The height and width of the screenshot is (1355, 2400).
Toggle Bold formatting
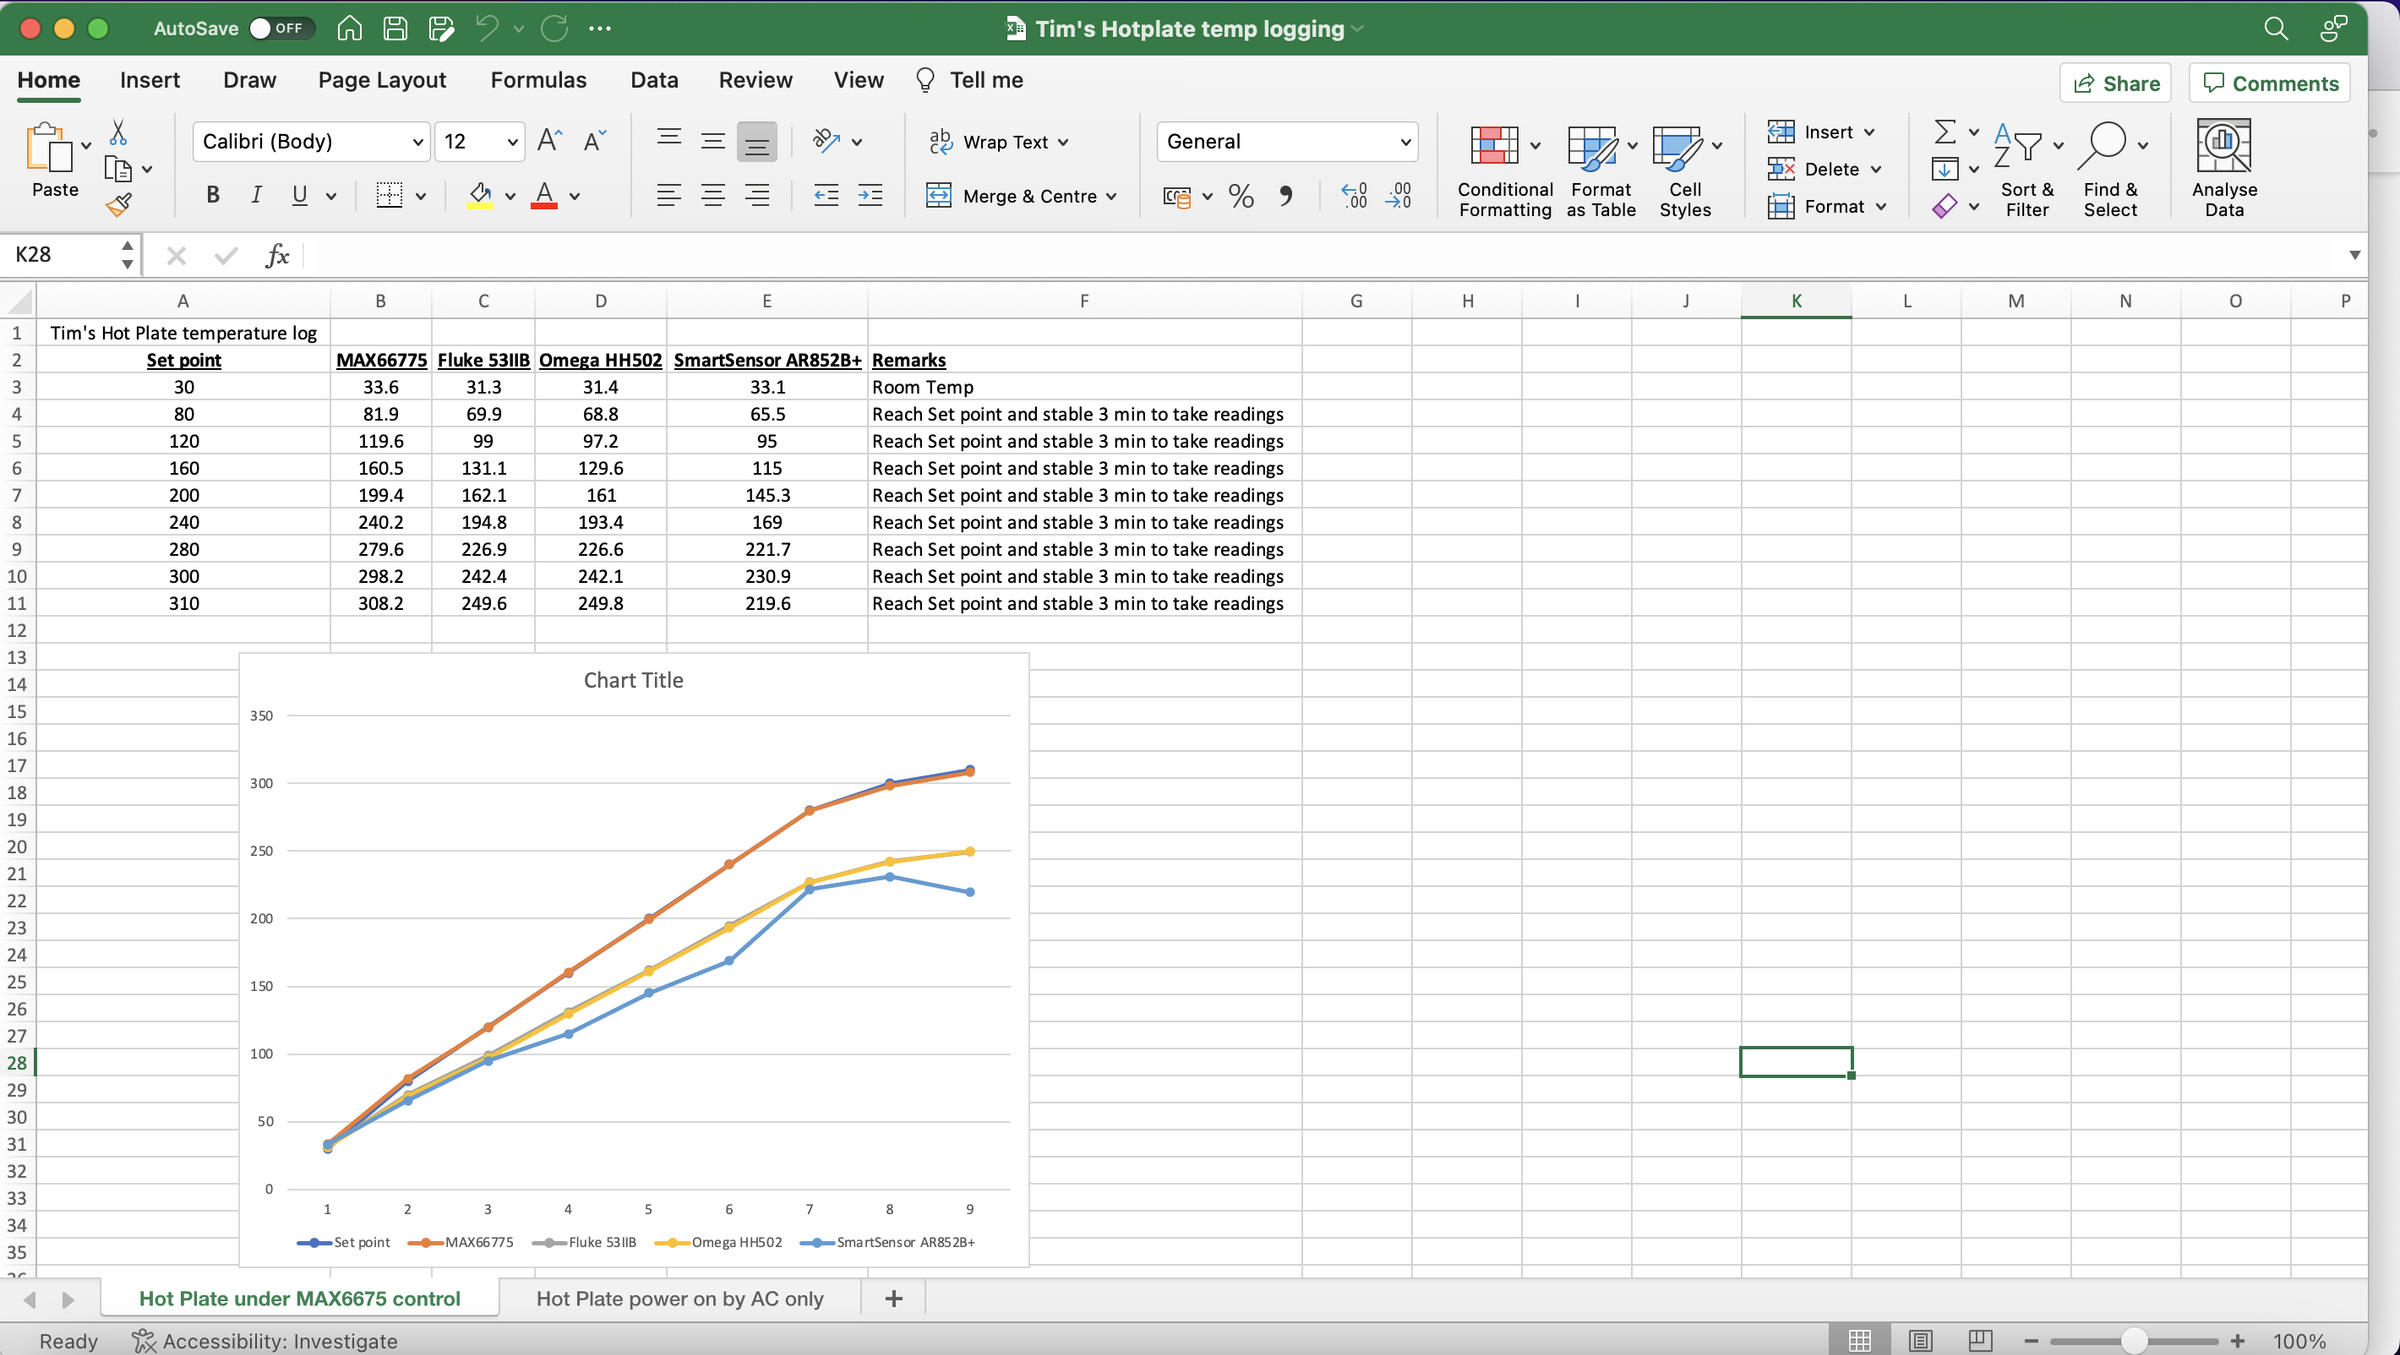click(212, 195)
